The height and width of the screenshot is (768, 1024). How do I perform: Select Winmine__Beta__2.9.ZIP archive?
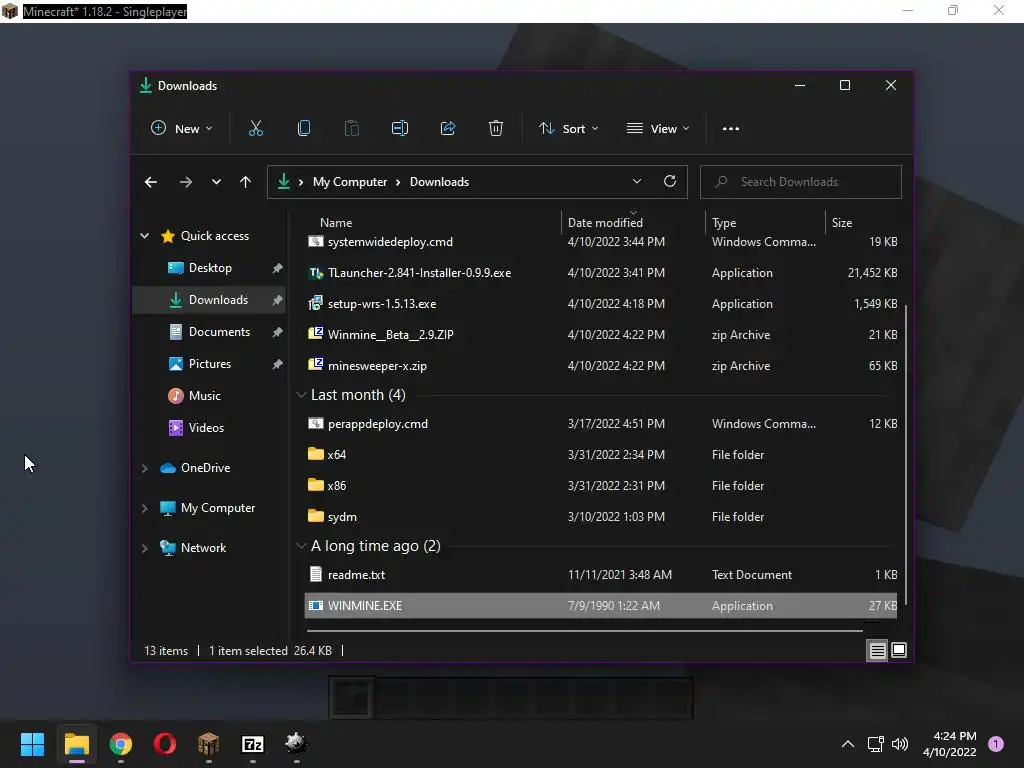pyautogui.click(x=601, y=335)
